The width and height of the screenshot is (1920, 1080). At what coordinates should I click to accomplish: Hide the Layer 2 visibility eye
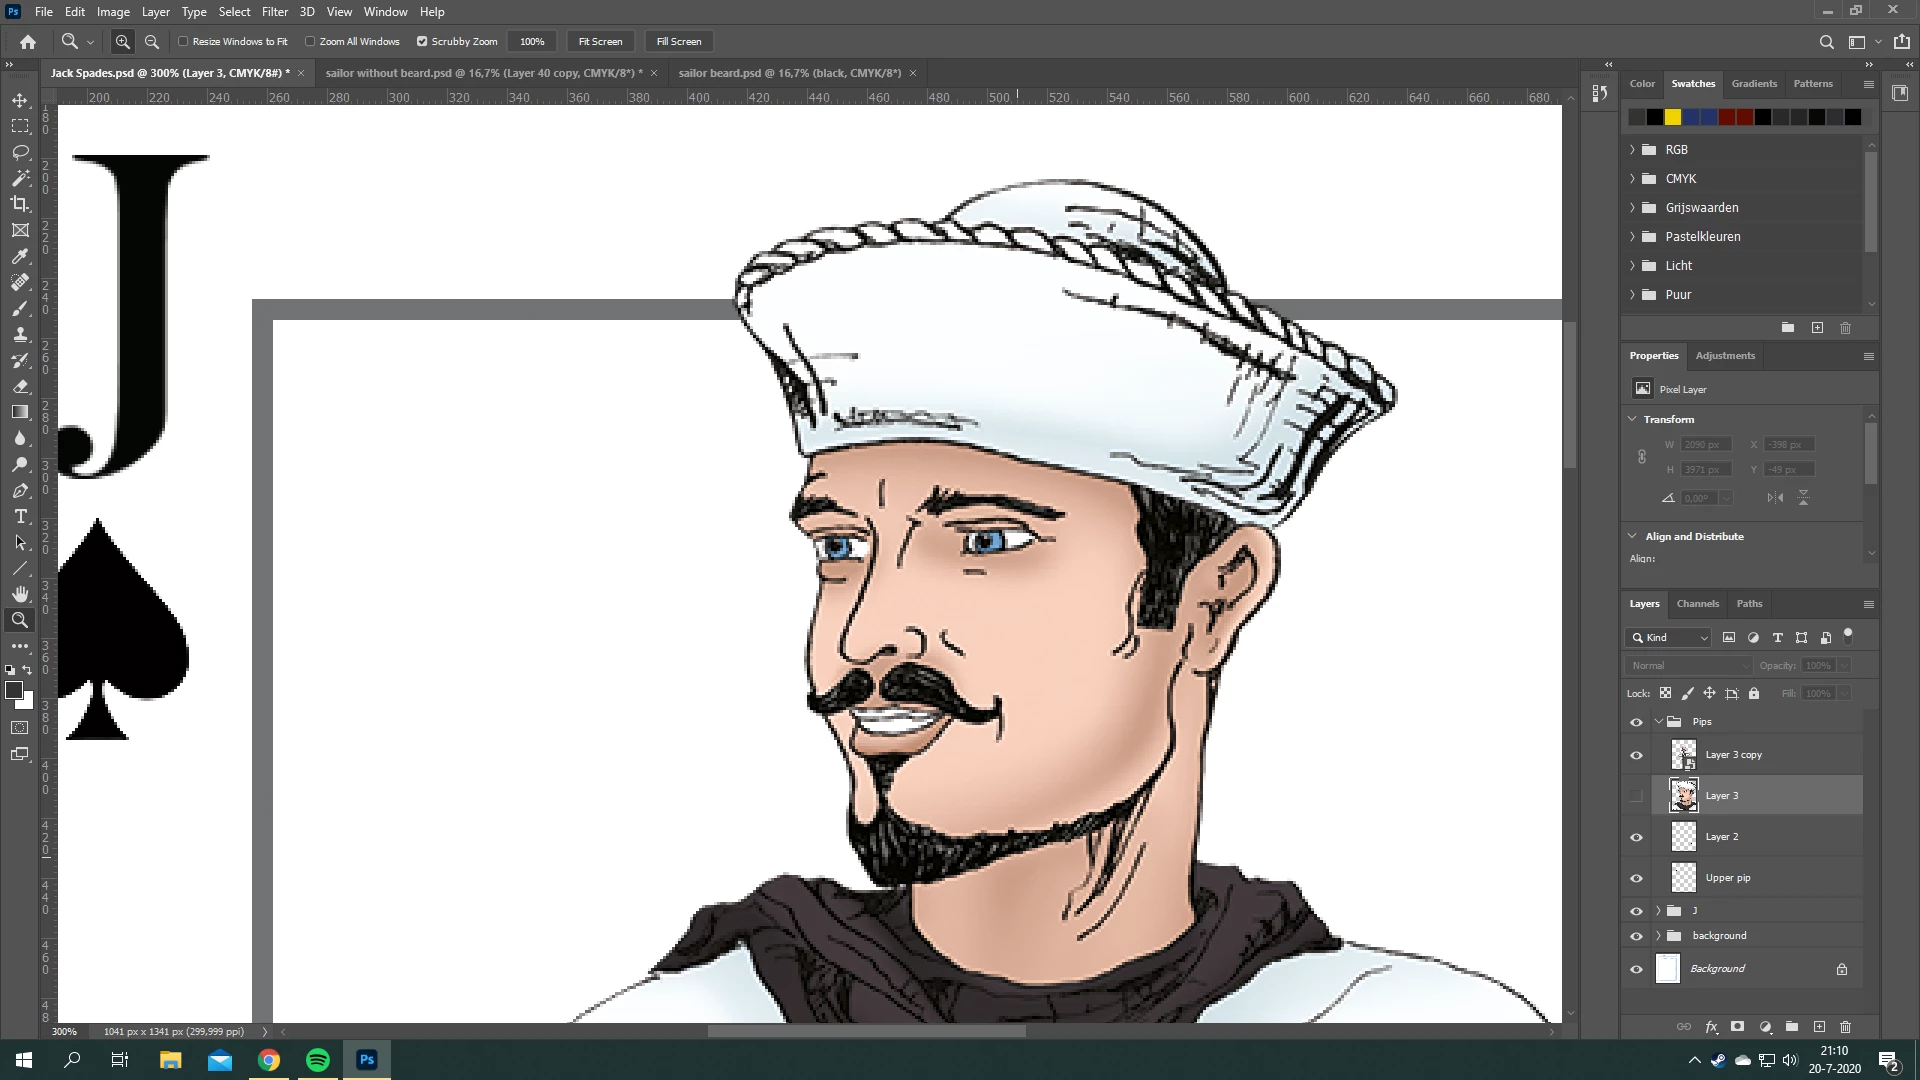click(1637, 838)
